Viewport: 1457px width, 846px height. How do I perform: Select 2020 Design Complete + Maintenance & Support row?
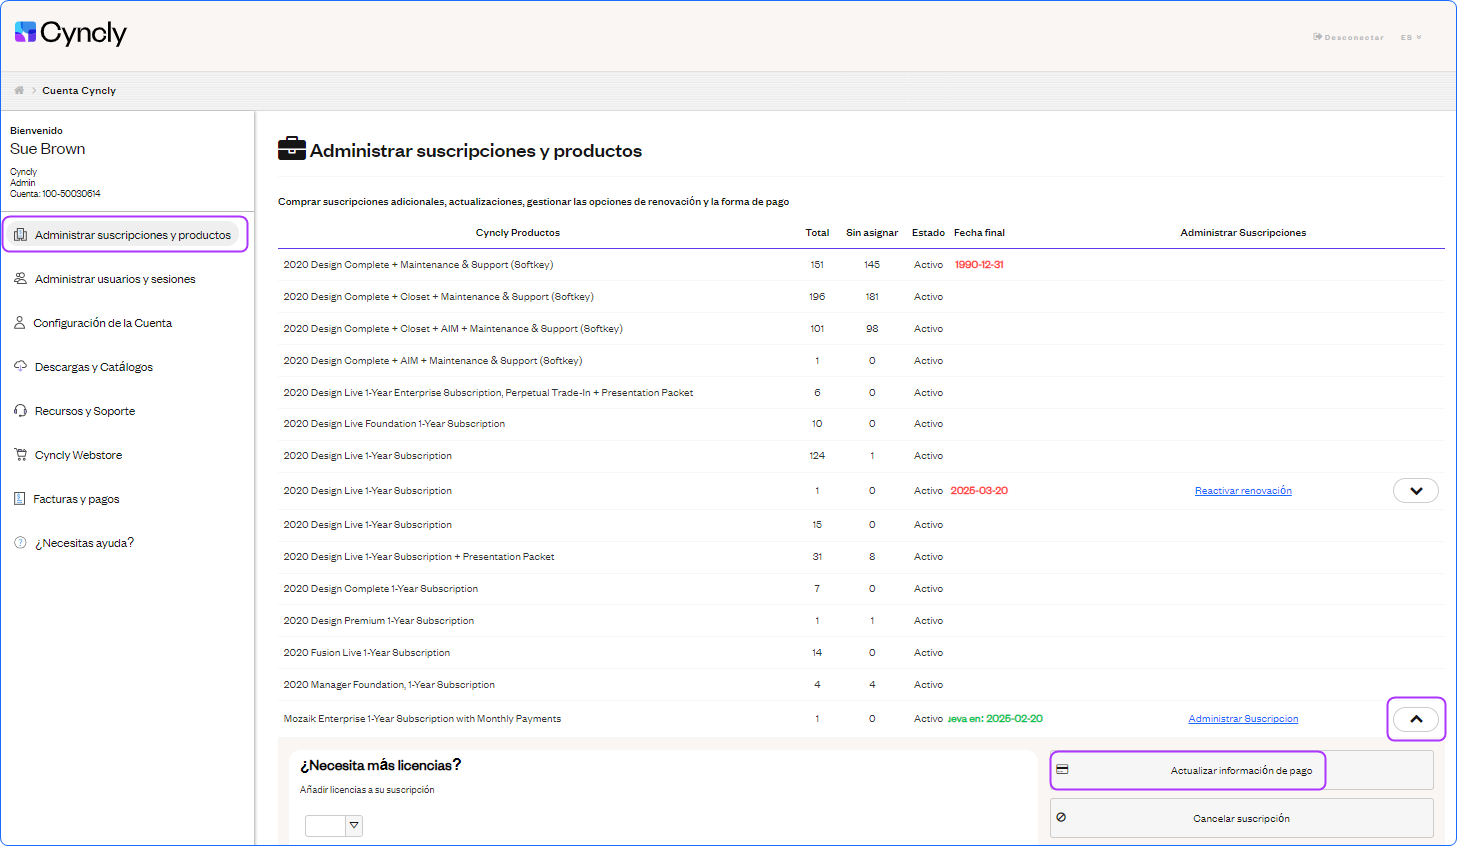(861, 265)
